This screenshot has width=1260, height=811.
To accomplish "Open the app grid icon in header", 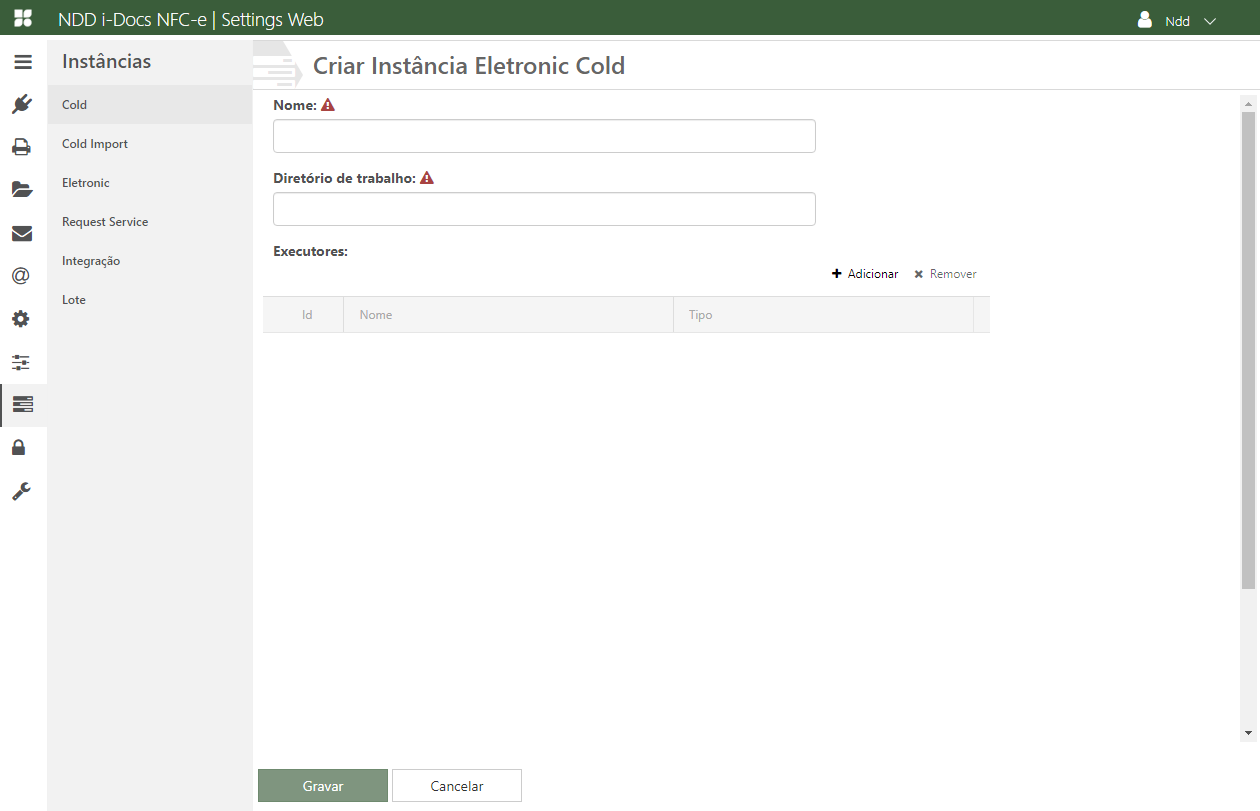I will 22,19.
